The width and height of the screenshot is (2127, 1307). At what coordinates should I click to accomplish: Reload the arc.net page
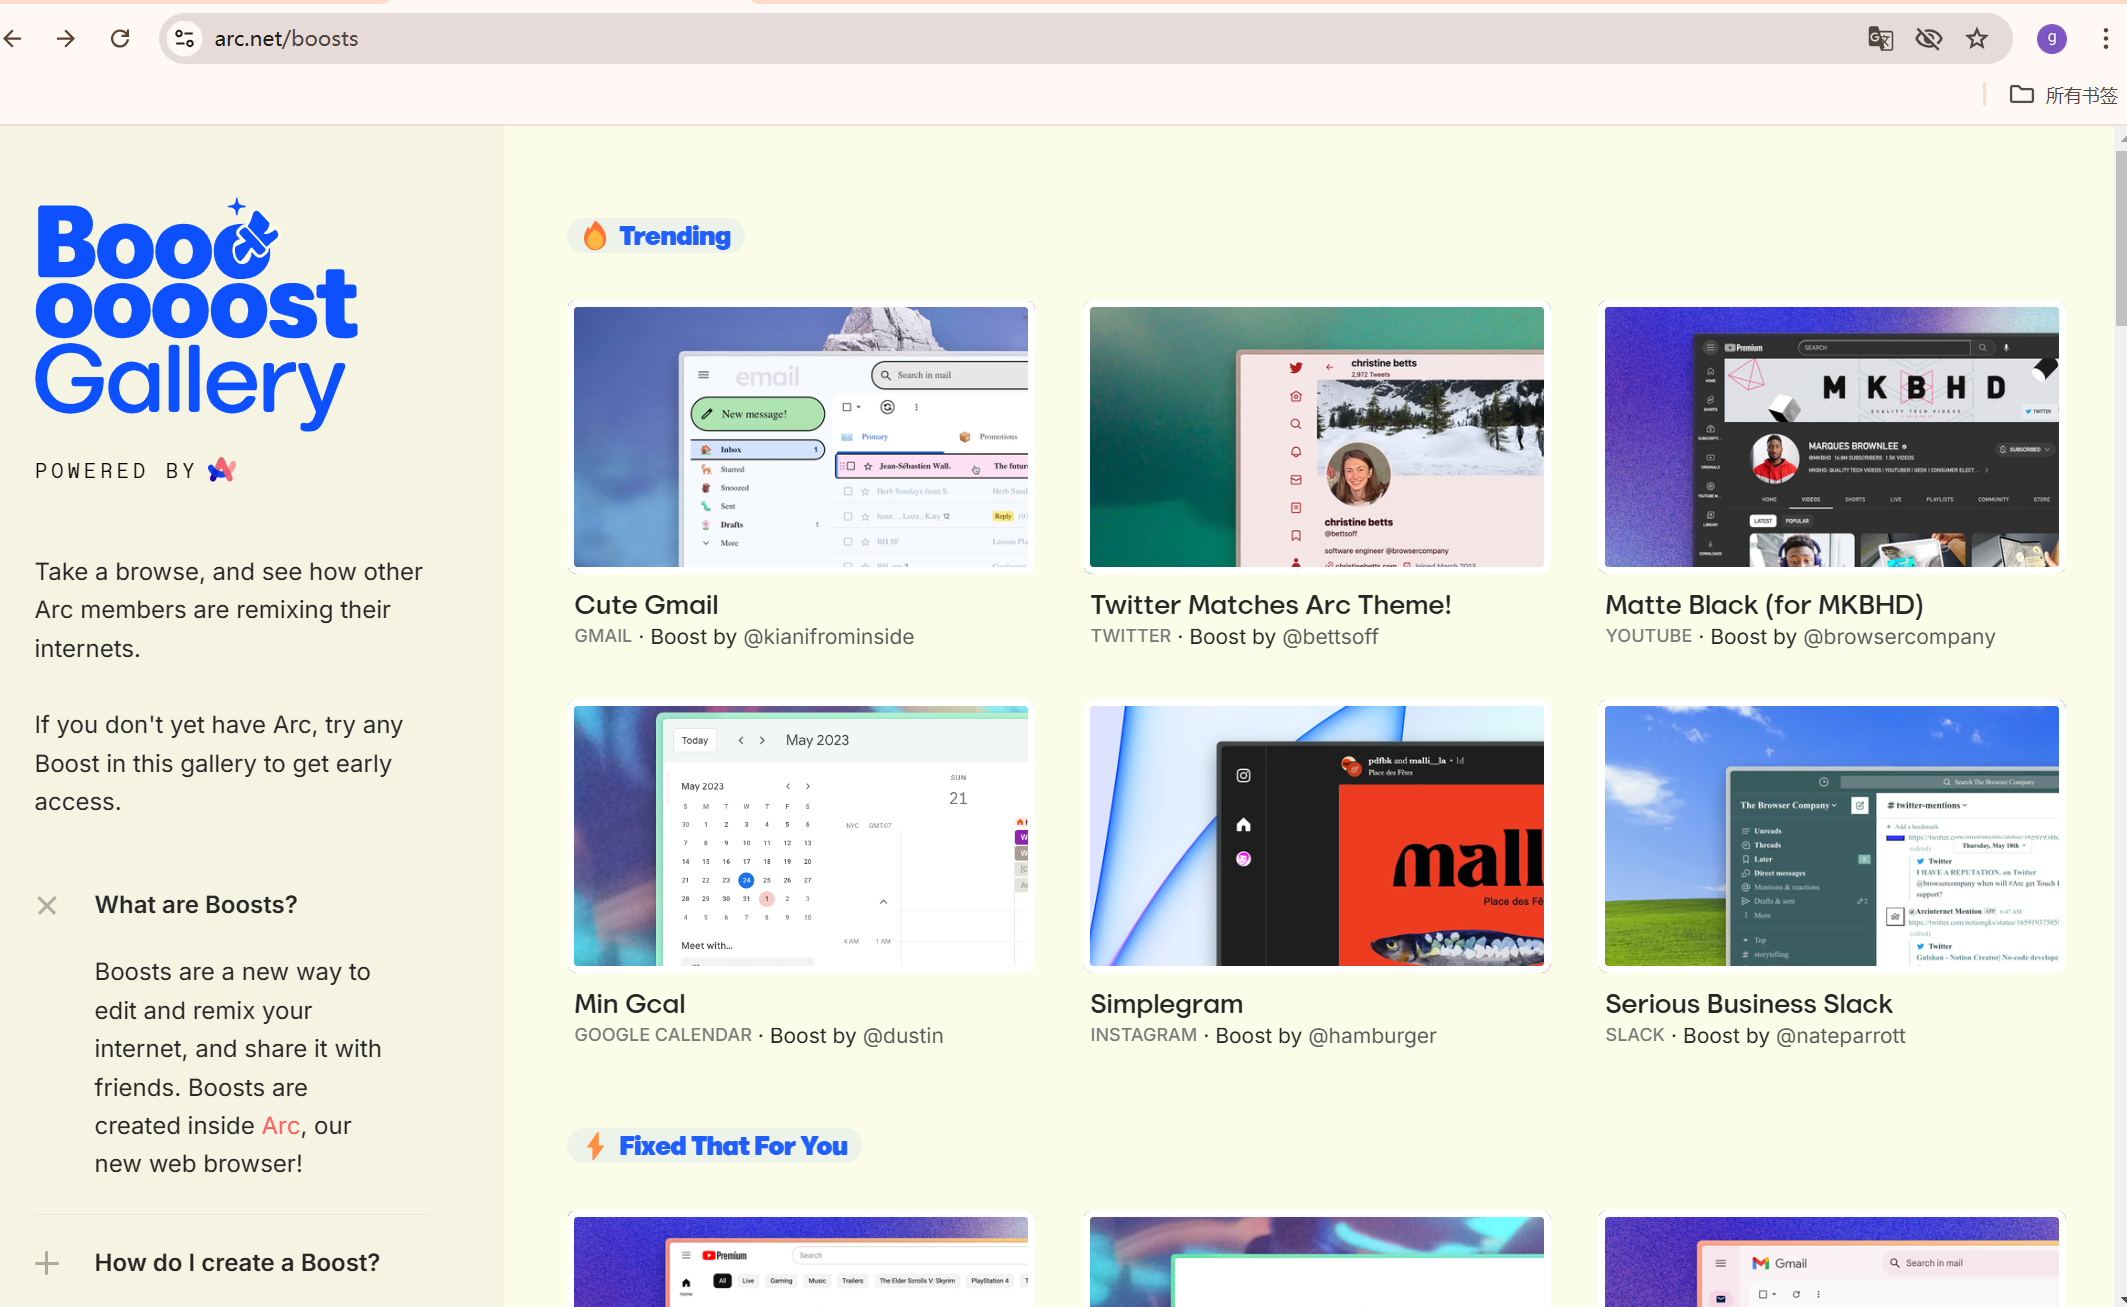(120, 38)
